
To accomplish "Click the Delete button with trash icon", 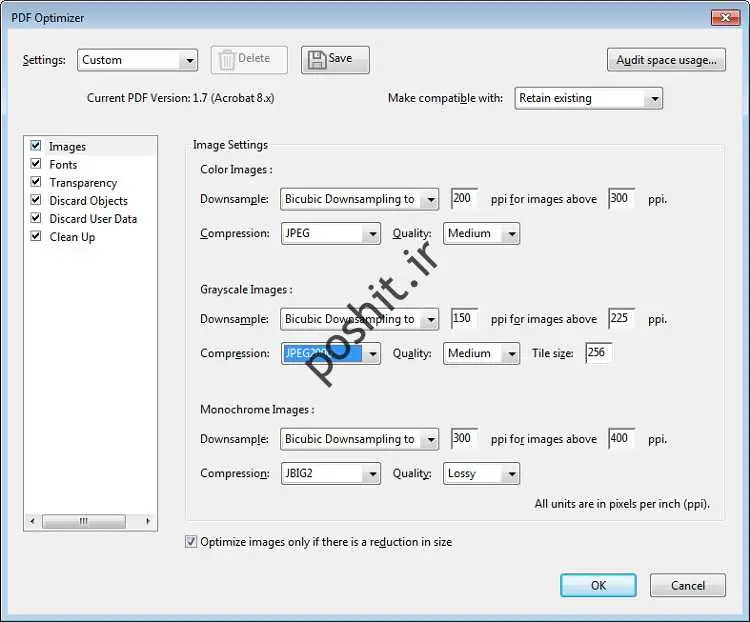I will tap(249, 59).
